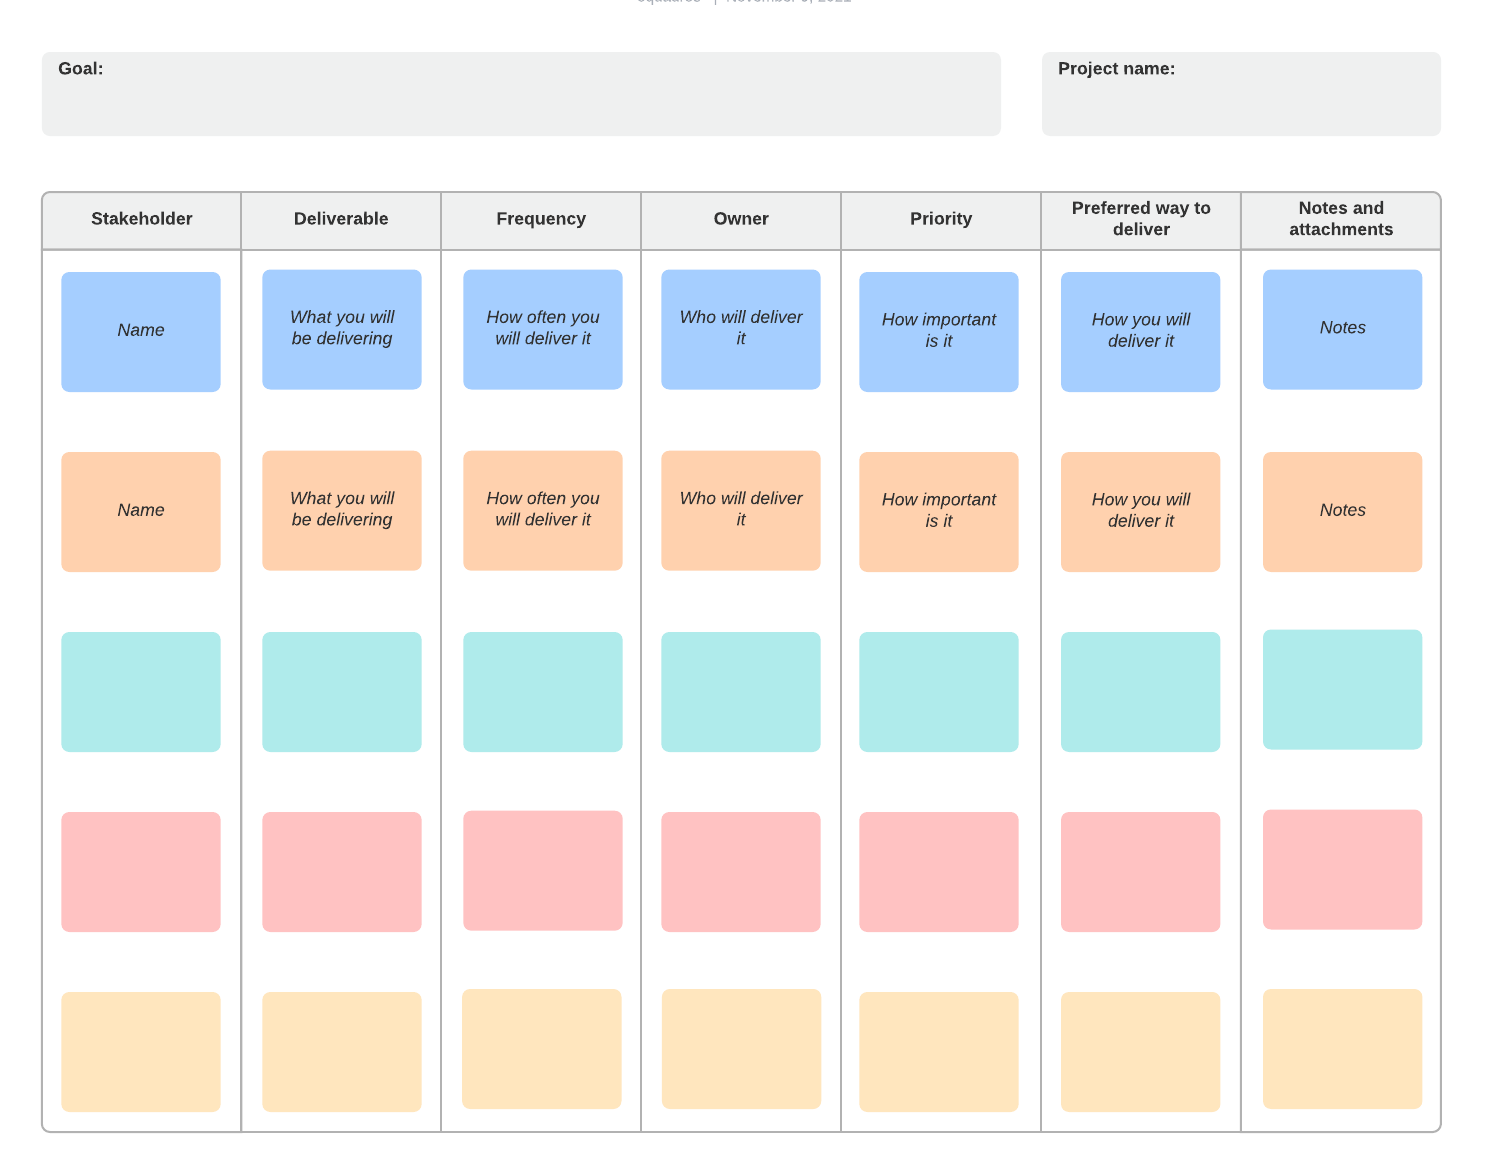Click the Goal text box
This screenshot has width=1485, height=1173.
click(520, 94)
